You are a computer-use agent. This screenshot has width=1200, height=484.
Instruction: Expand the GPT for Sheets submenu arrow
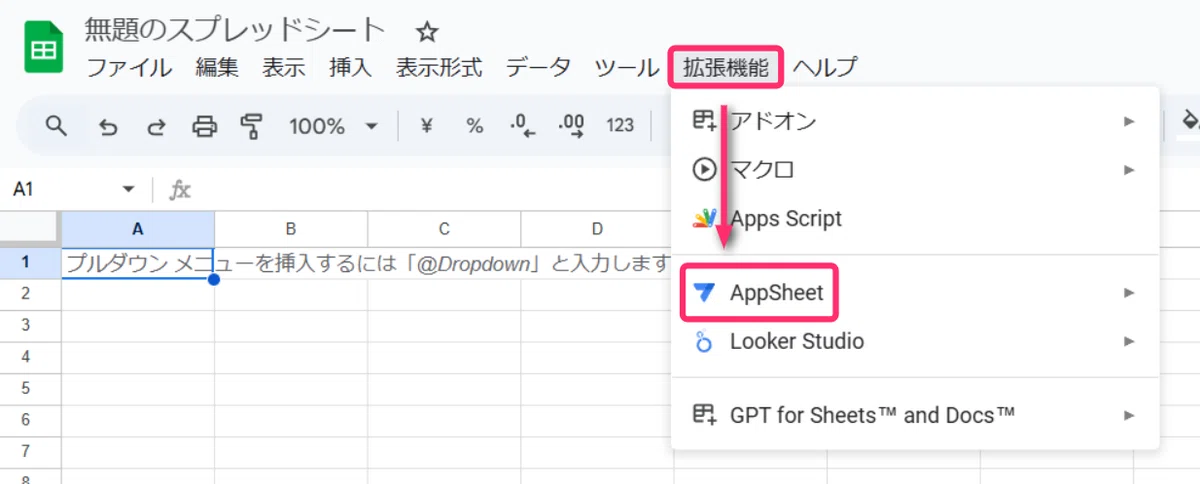[1129, 414]
